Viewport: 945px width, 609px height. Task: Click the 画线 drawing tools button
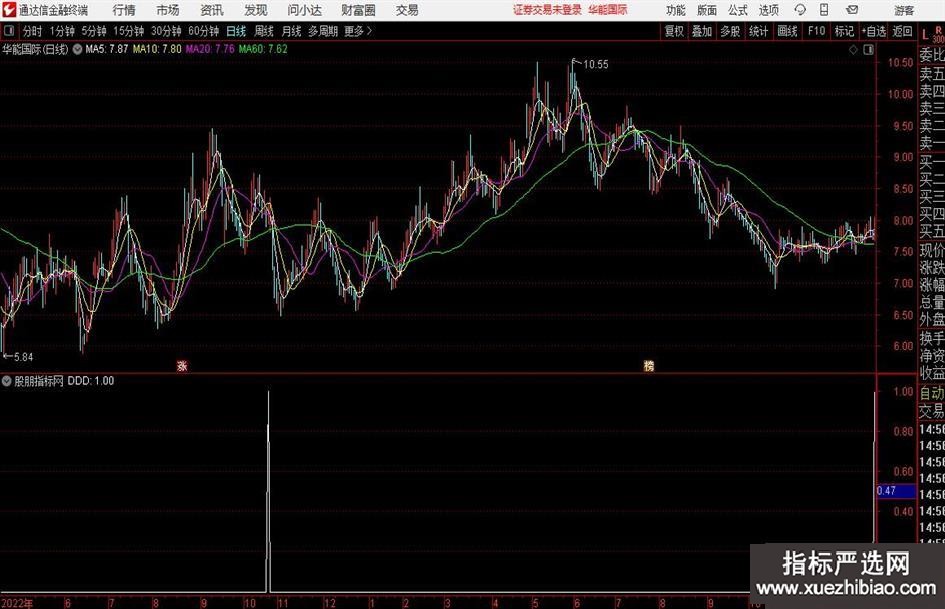click(x=788, y=31)
